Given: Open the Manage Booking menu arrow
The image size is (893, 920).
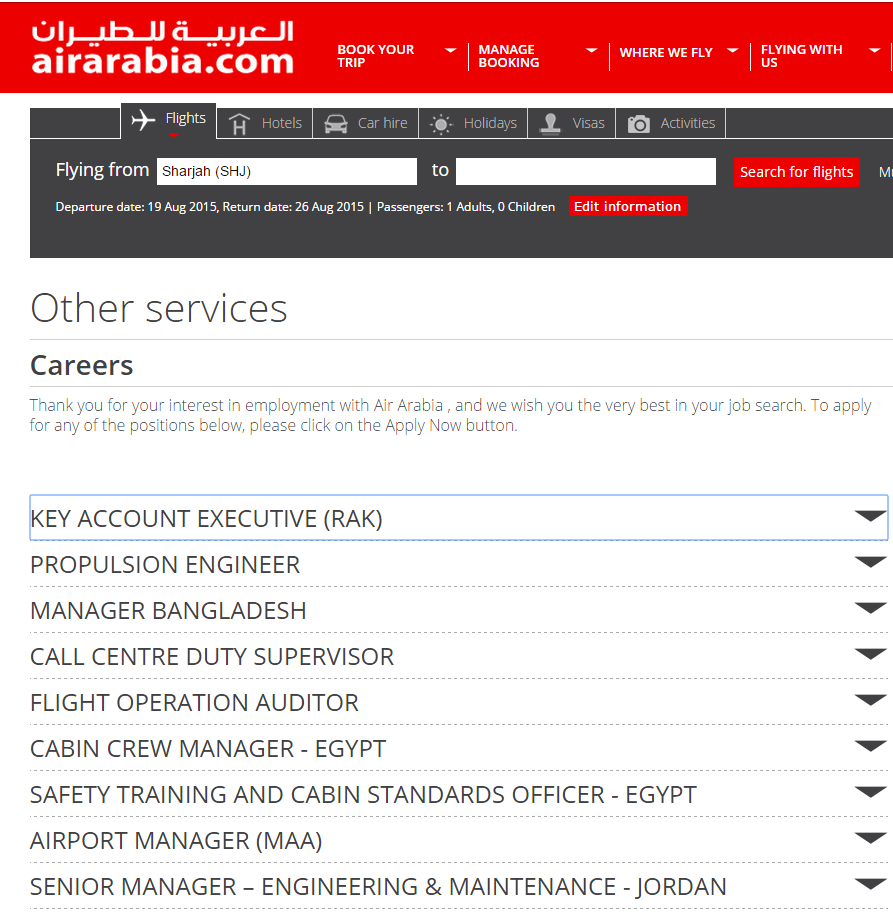Looking at the screenshot, I should point(591,50).
